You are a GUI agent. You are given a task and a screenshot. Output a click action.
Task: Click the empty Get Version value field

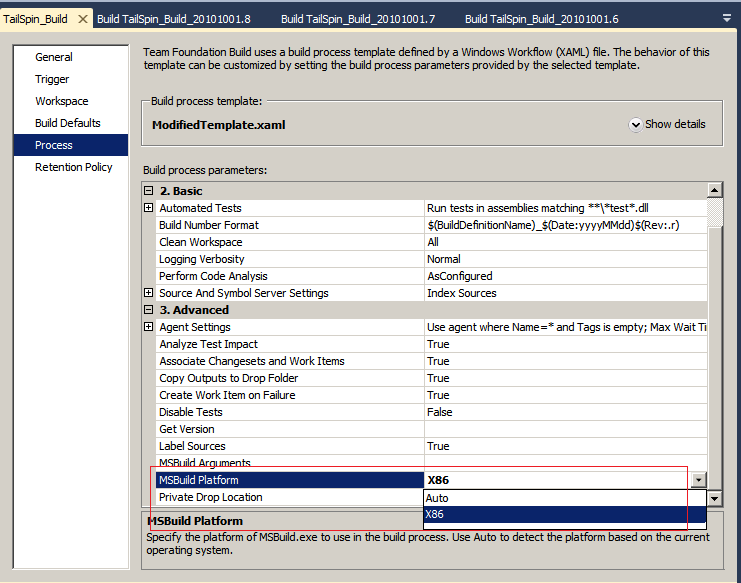tap(566, 429)
